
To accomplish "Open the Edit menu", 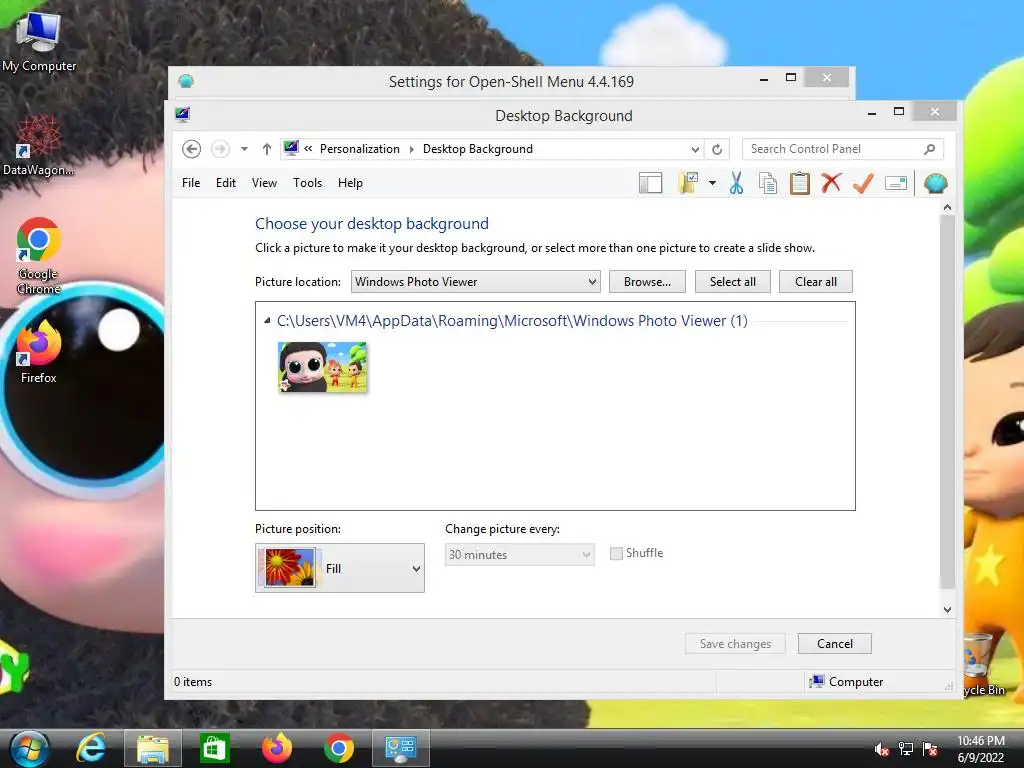I will (226, 183).
